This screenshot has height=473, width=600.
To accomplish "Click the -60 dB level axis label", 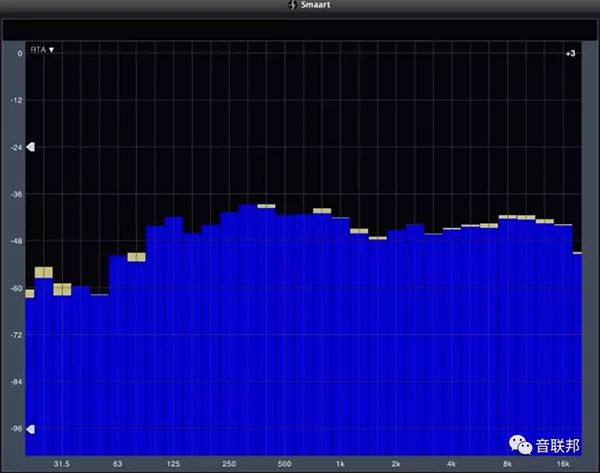I will (15, 288).
